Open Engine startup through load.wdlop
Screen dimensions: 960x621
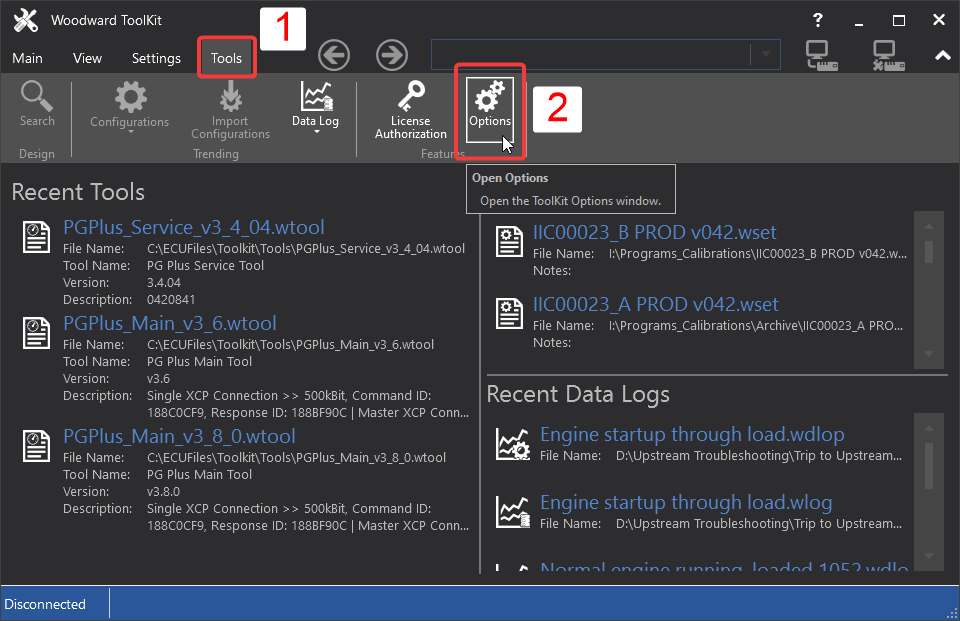pos(693,434)
